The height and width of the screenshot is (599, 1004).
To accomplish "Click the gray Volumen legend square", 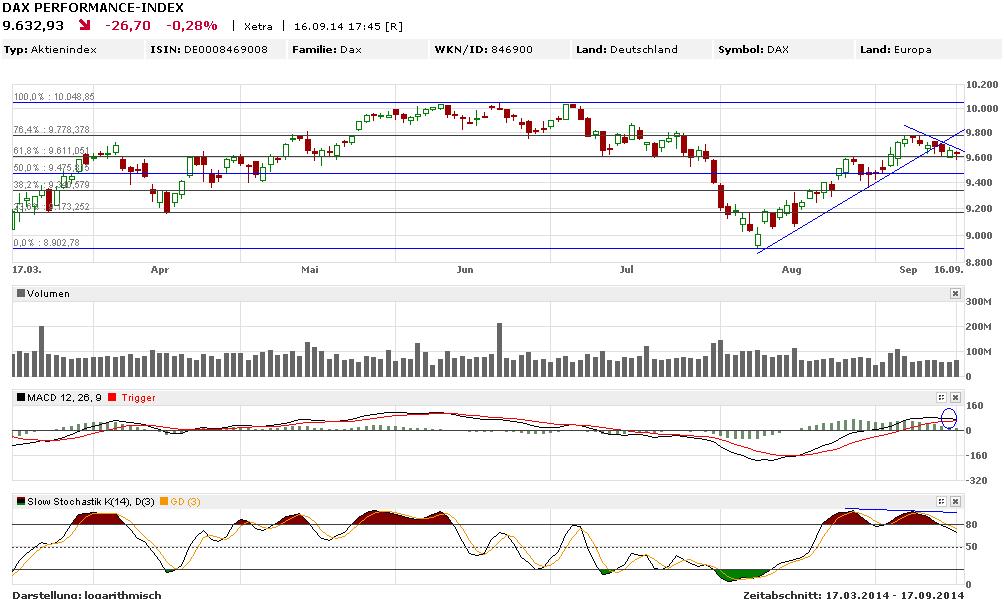I will pos(21,293).
